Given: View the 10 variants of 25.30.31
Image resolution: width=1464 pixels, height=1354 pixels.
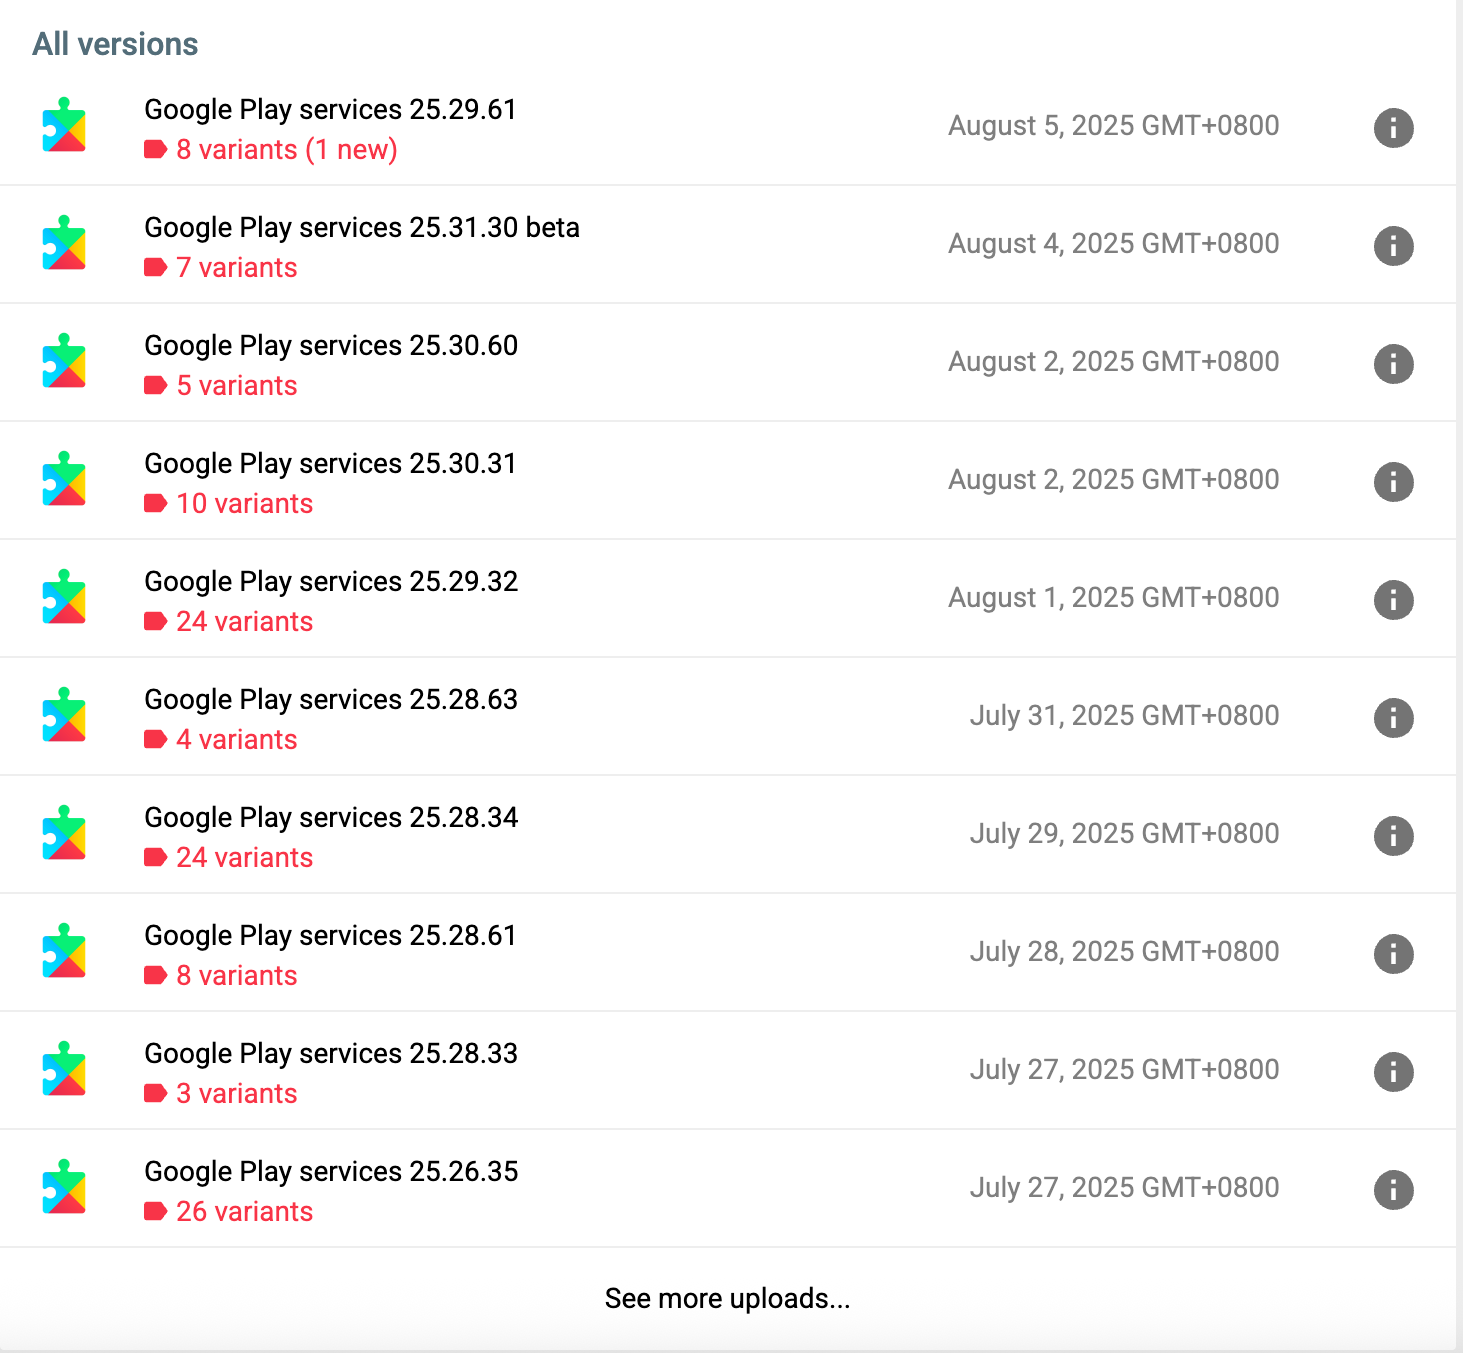Looking at the screenshot, I should pos(244,504).
